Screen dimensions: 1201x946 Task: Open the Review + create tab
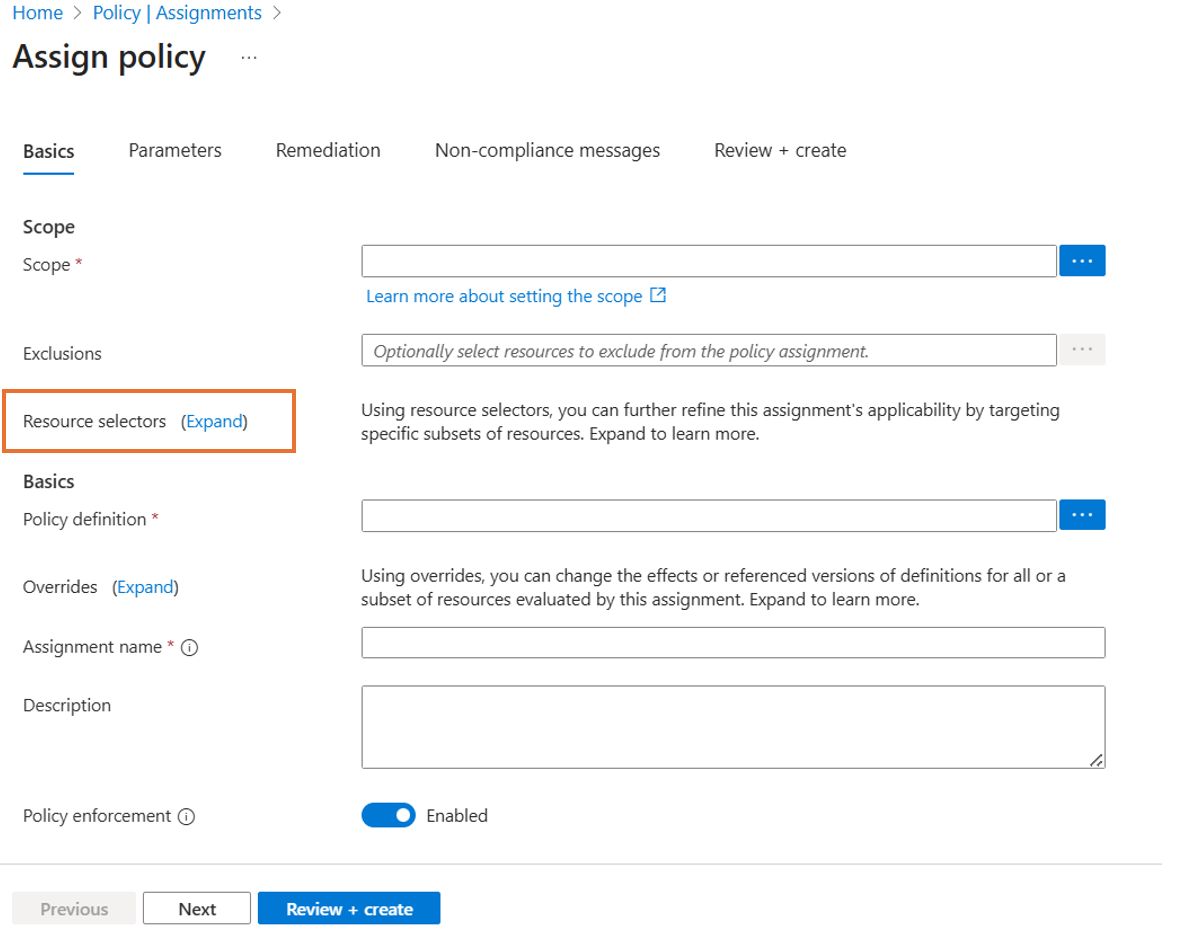pos(780,150)
